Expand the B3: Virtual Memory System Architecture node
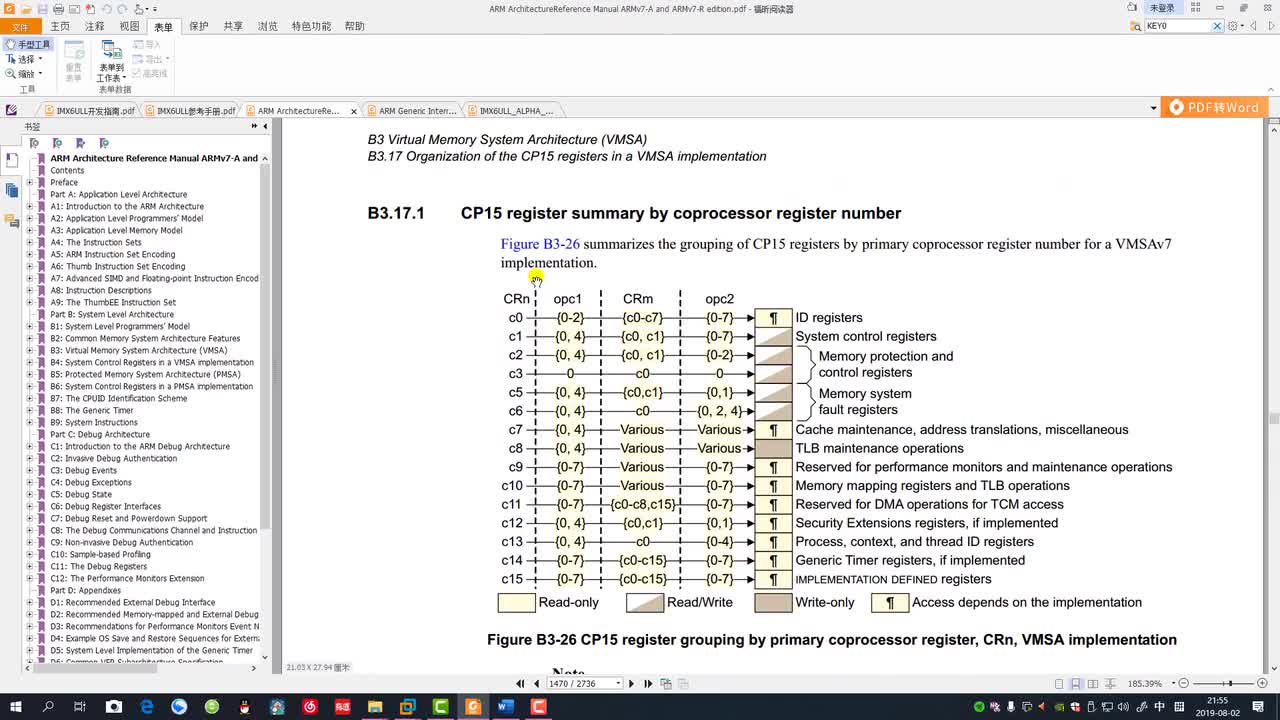Screen dimensions: 1280x720 pyautogui.click(x=30, y=350)
